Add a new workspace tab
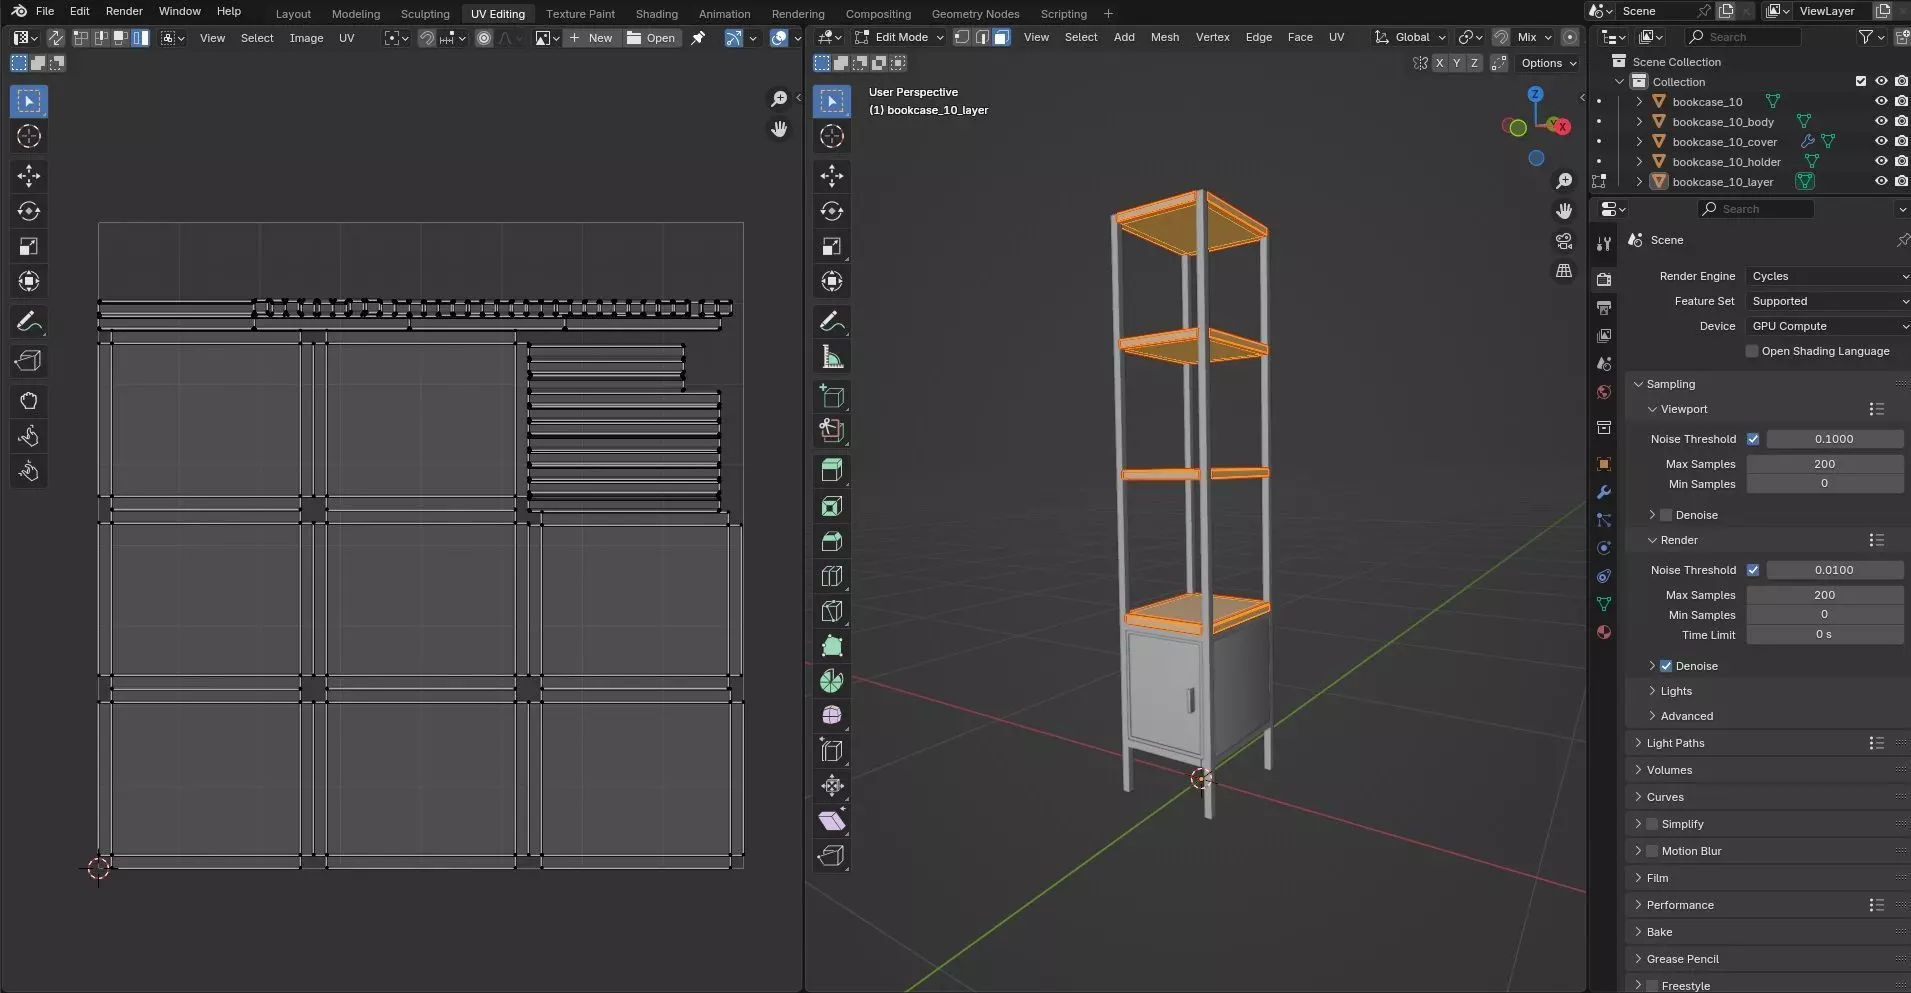The width and height of the screenshot is (1911, 993). (x=1108, y=14)
